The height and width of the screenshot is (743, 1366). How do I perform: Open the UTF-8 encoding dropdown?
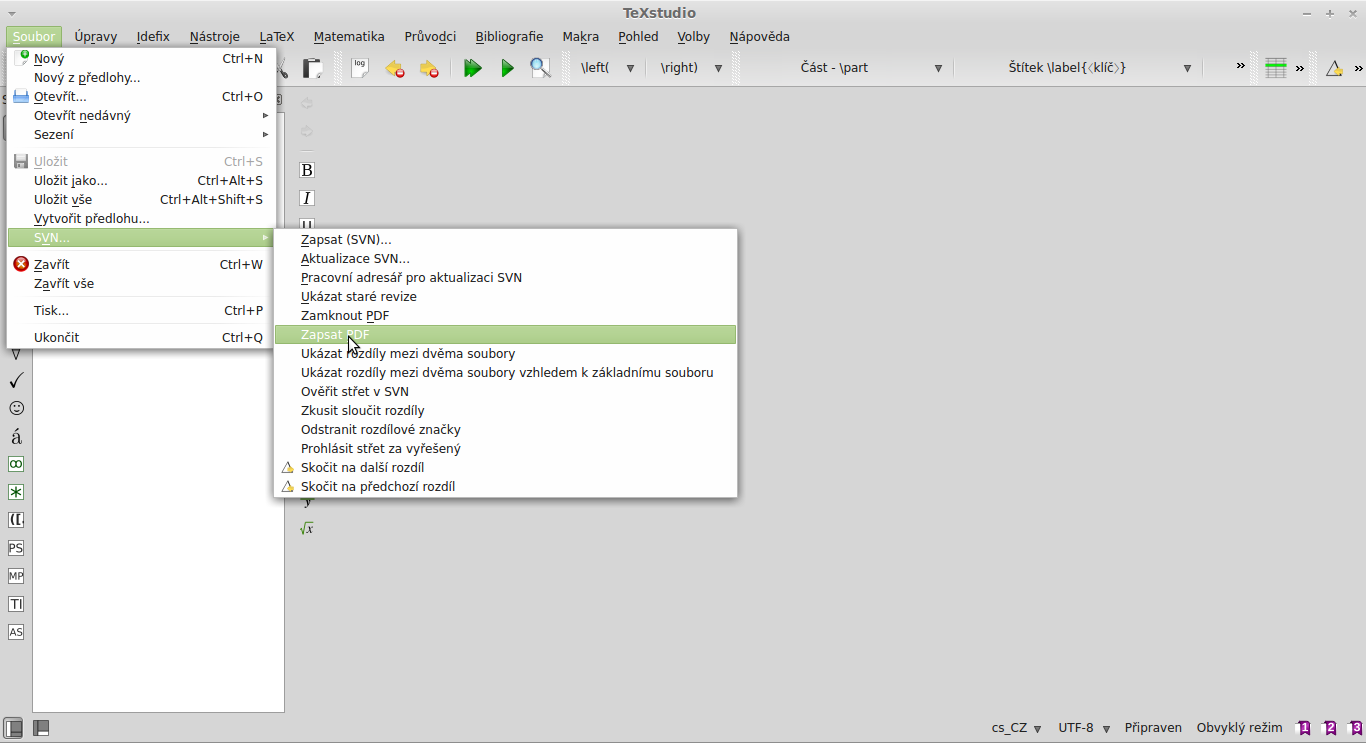1084,728
